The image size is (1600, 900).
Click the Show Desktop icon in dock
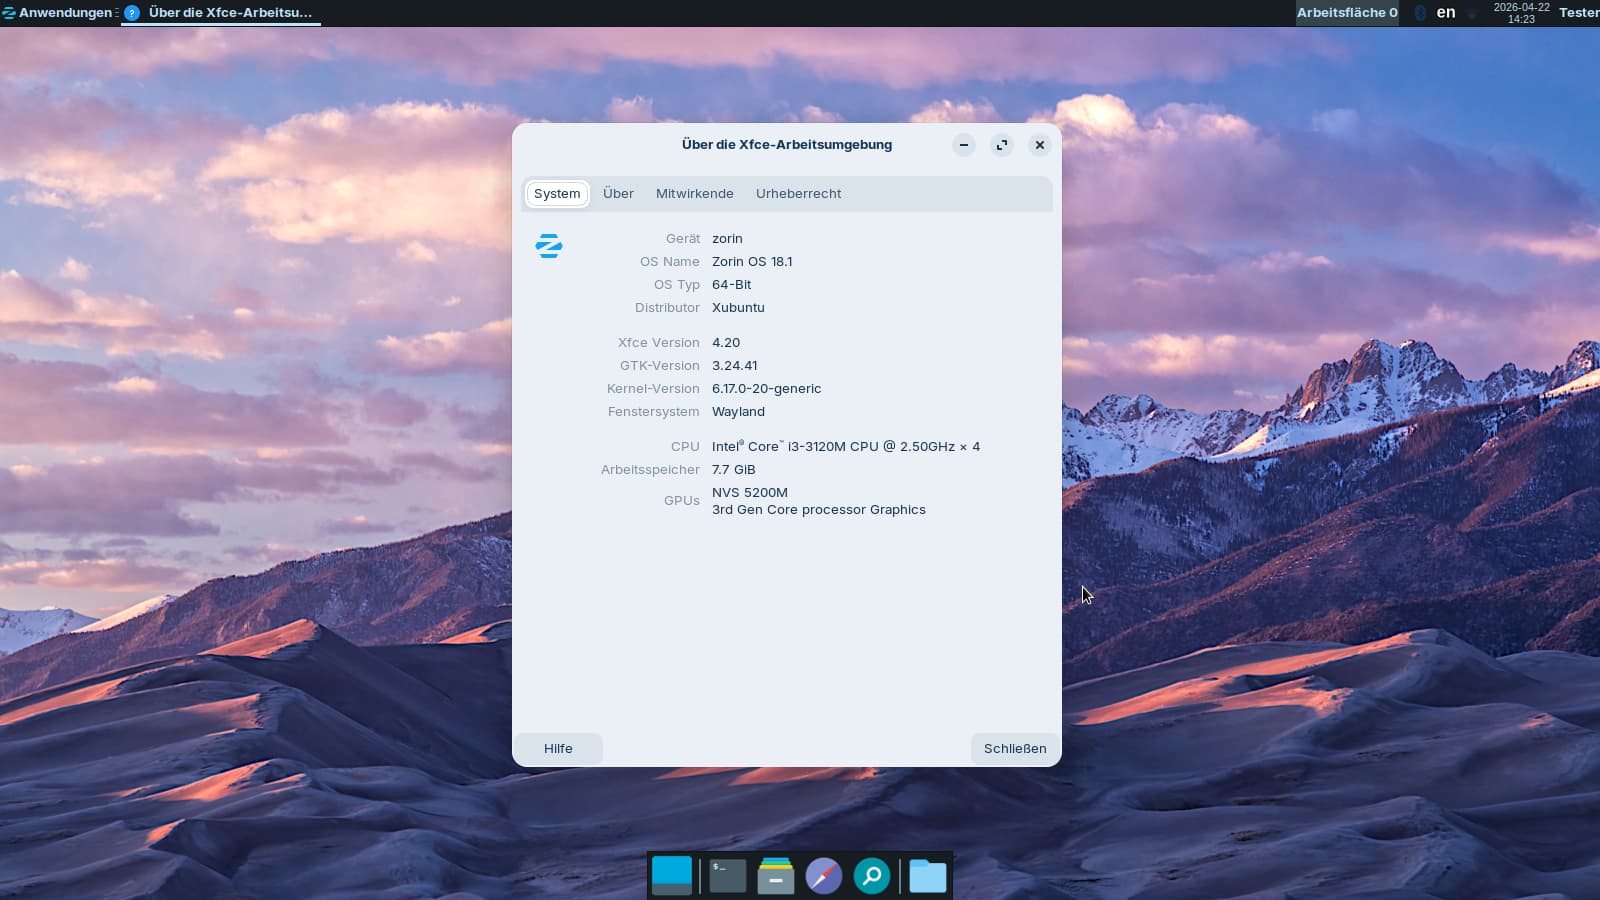click(x=672, y=876)
